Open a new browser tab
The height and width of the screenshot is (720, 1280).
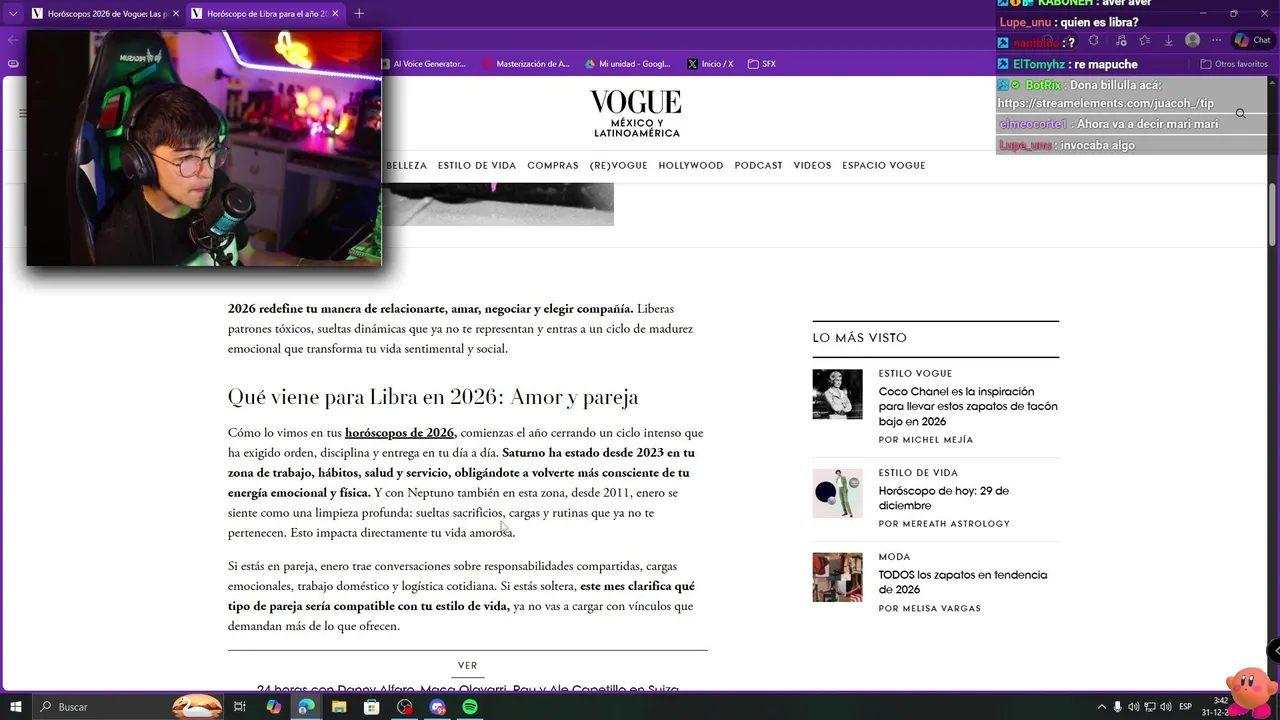tap(359, 14)
